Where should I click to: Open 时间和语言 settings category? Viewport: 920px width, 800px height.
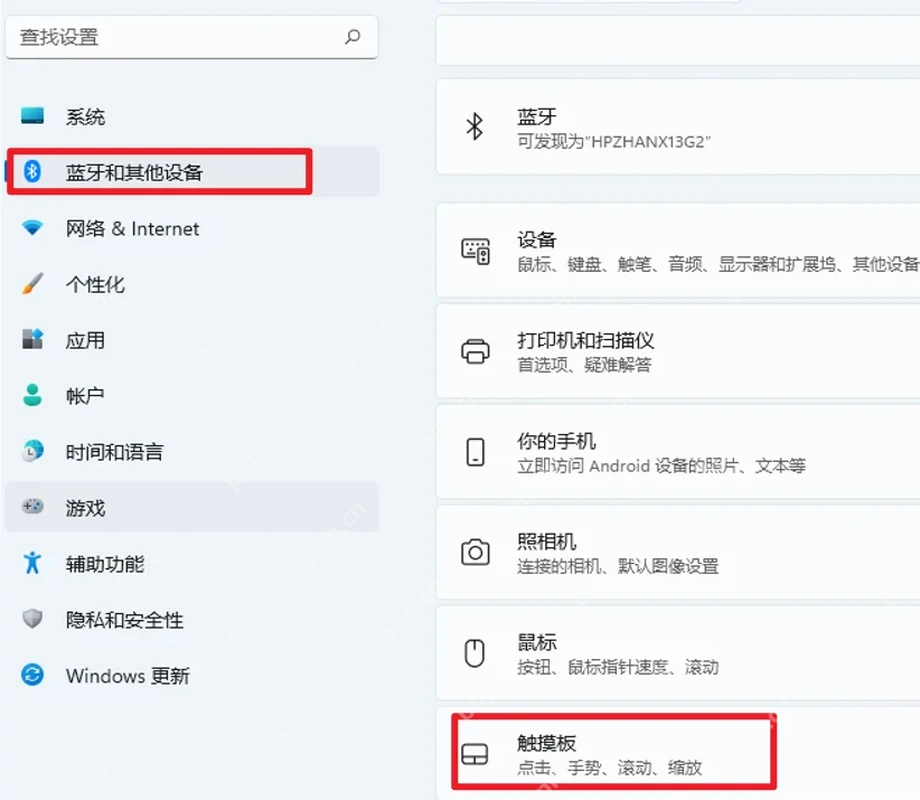click(x=191, y=451)
